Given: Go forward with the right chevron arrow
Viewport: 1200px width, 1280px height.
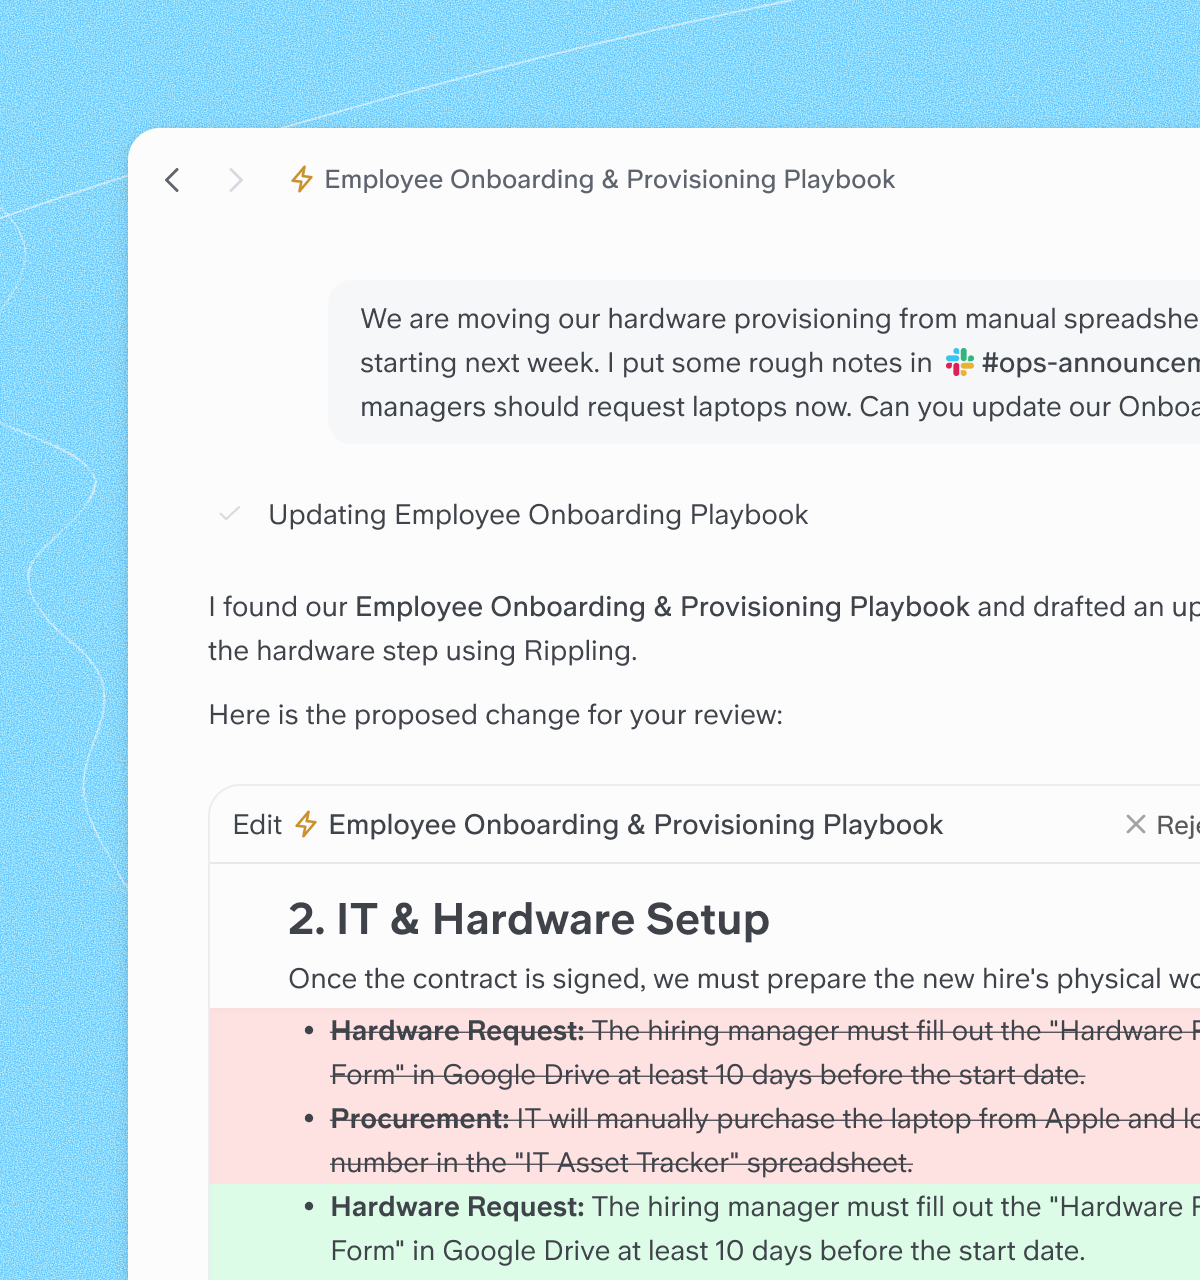Looking at the screenshot, I should [235, 180].
